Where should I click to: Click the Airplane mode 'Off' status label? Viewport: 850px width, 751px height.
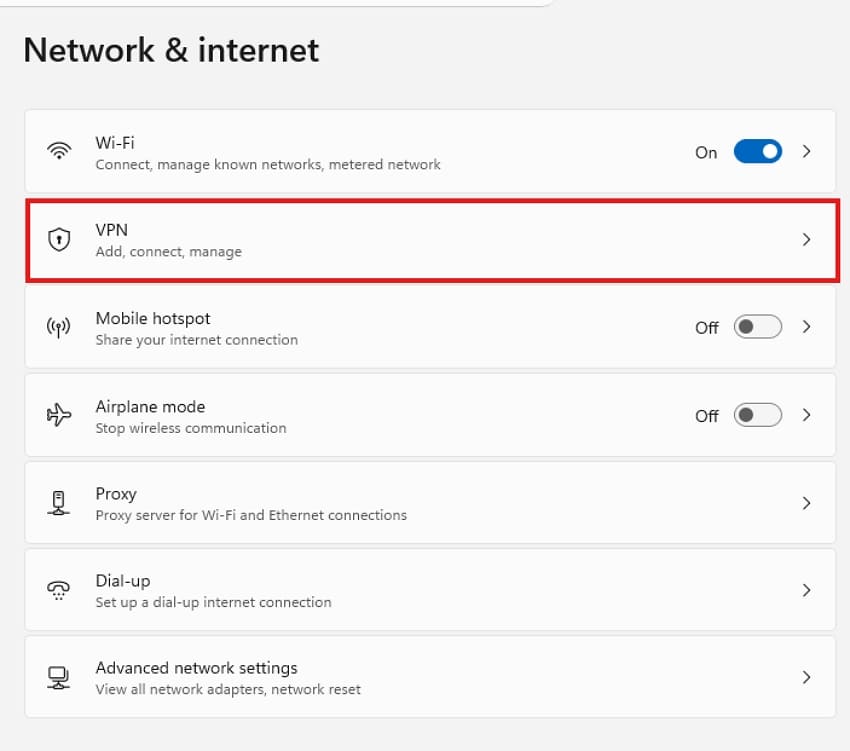(707, 416)
